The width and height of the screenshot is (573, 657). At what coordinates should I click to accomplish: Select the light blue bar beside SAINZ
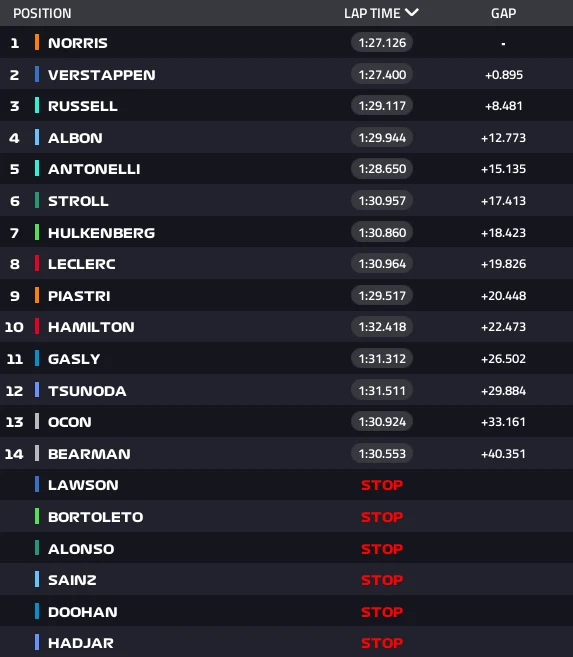[37, 579]
